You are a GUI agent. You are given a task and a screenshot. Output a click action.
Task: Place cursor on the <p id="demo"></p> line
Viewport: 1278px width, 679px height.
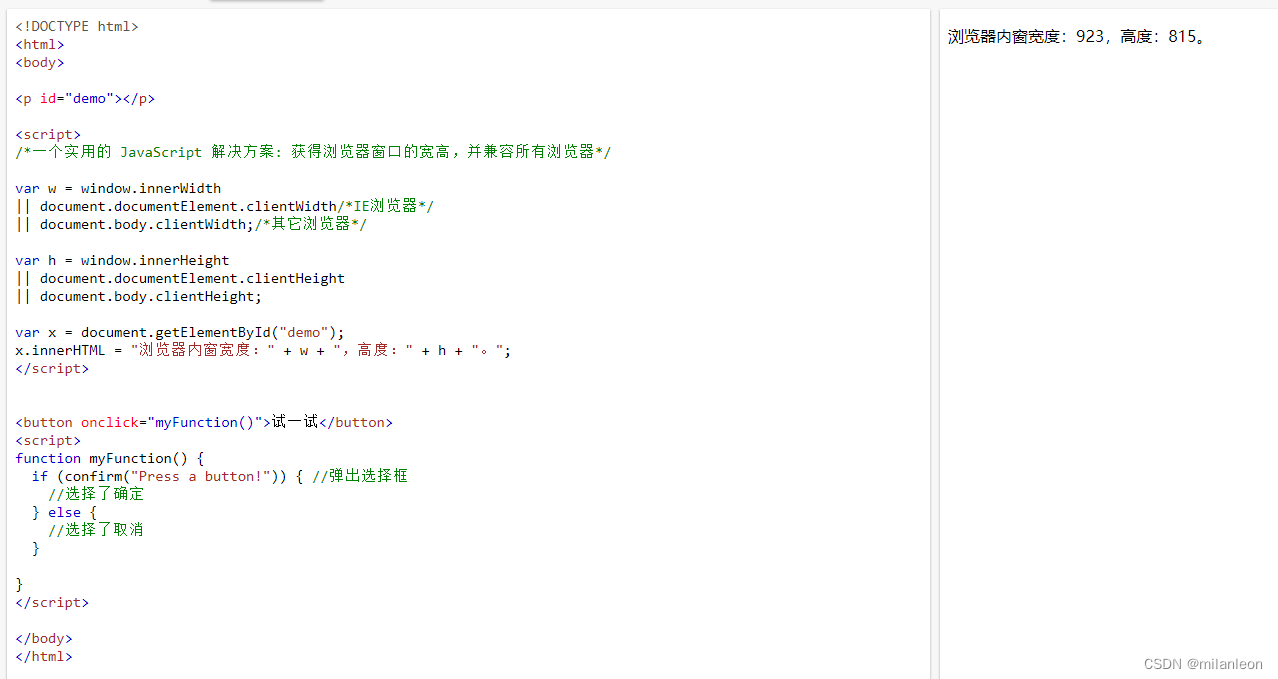point(85,99)
